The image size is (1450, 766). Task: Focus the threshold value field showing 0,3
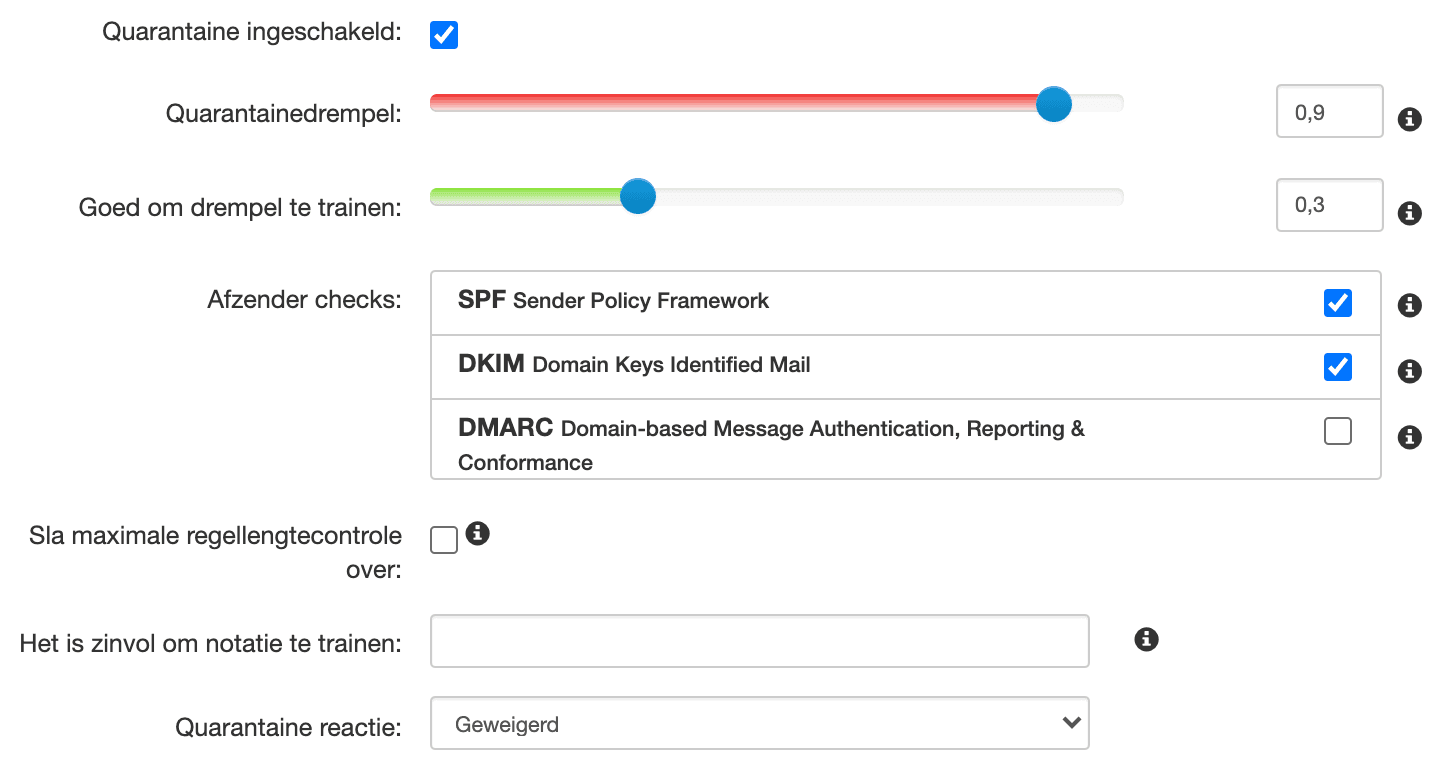coord(1329,205)
